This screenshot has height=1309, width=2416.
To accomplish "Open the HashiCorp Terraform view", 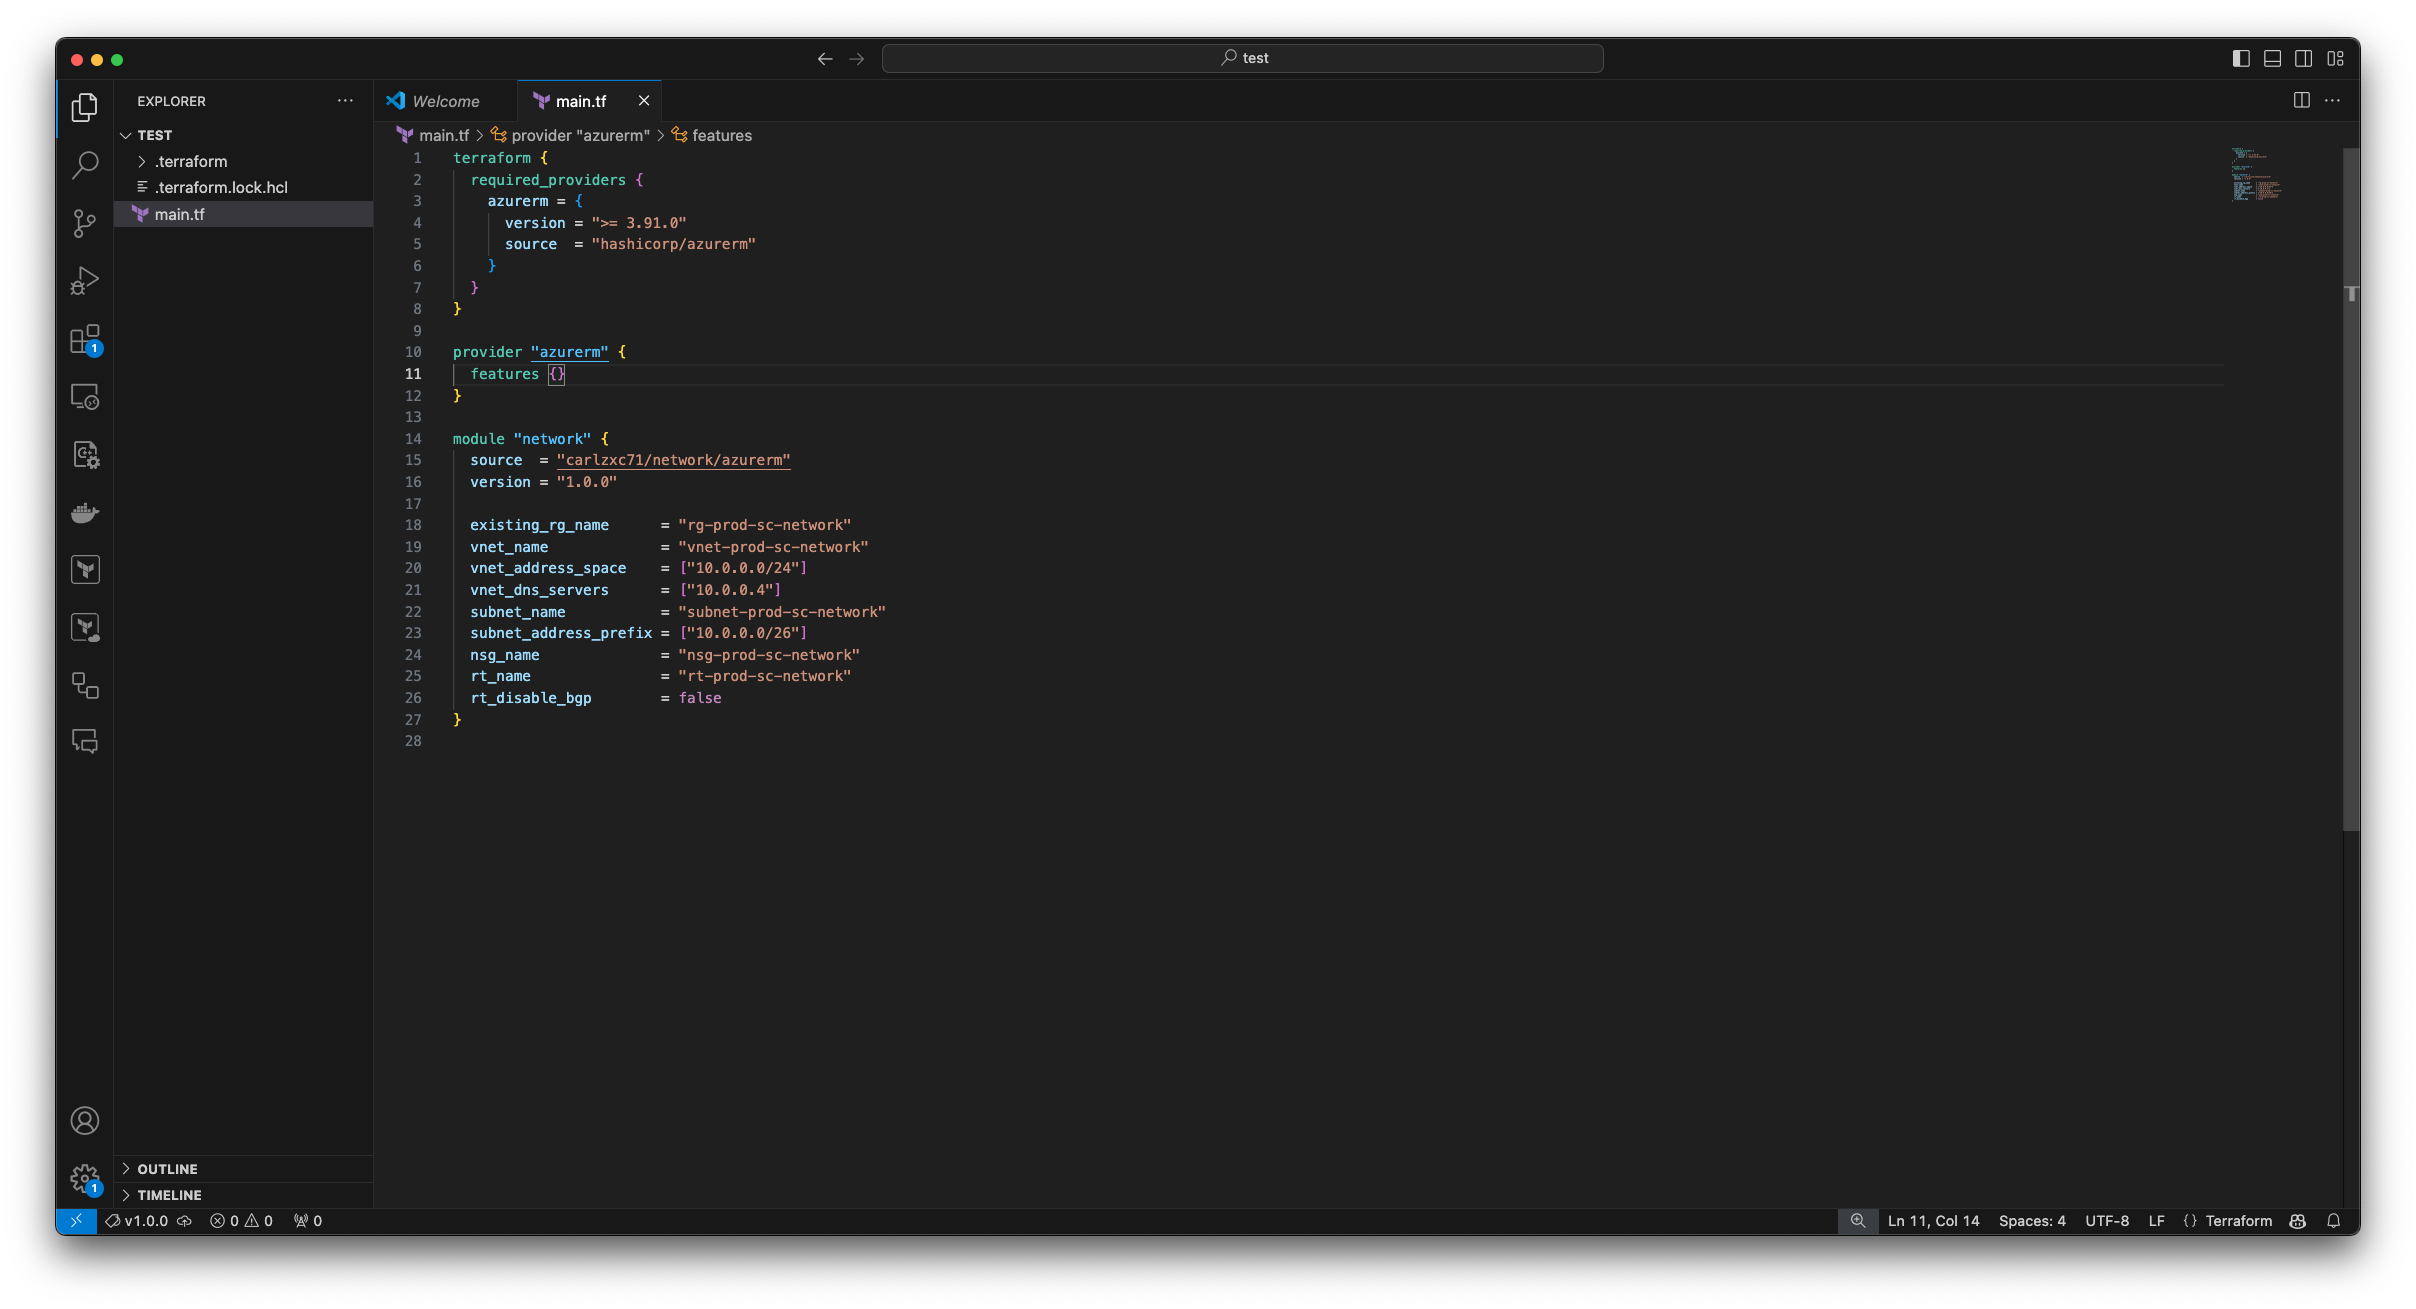I will tap(85, 570).
